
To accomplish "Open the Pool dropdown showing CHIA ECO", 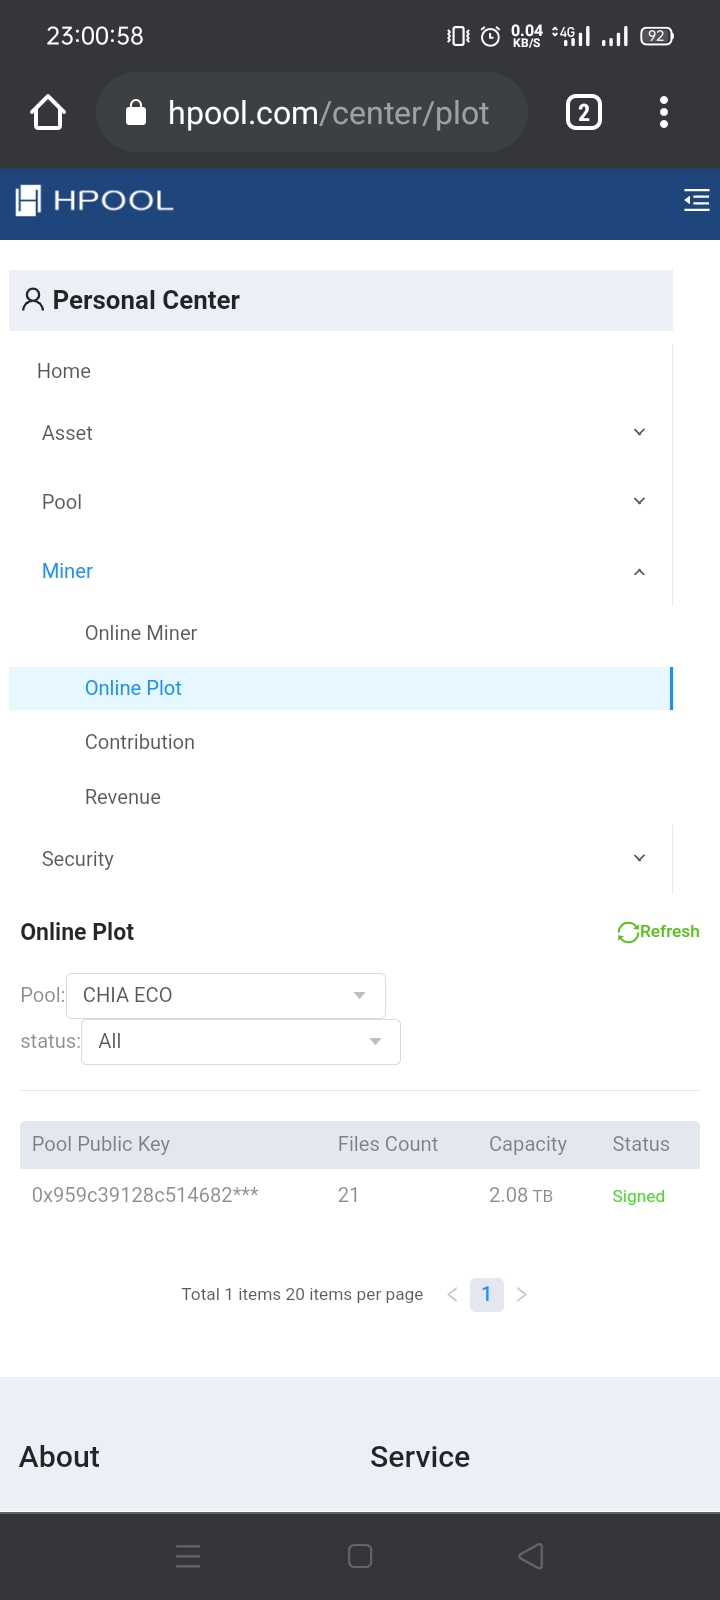I will point(225,995).
